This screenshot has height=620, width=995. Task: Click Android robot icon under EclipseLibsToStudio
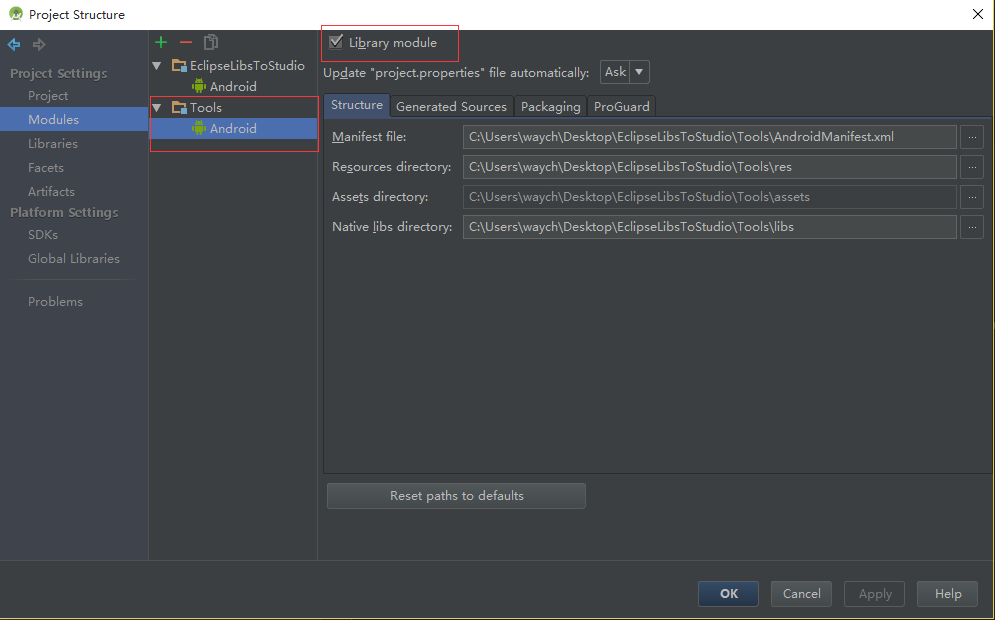click(x=199, y=86)
